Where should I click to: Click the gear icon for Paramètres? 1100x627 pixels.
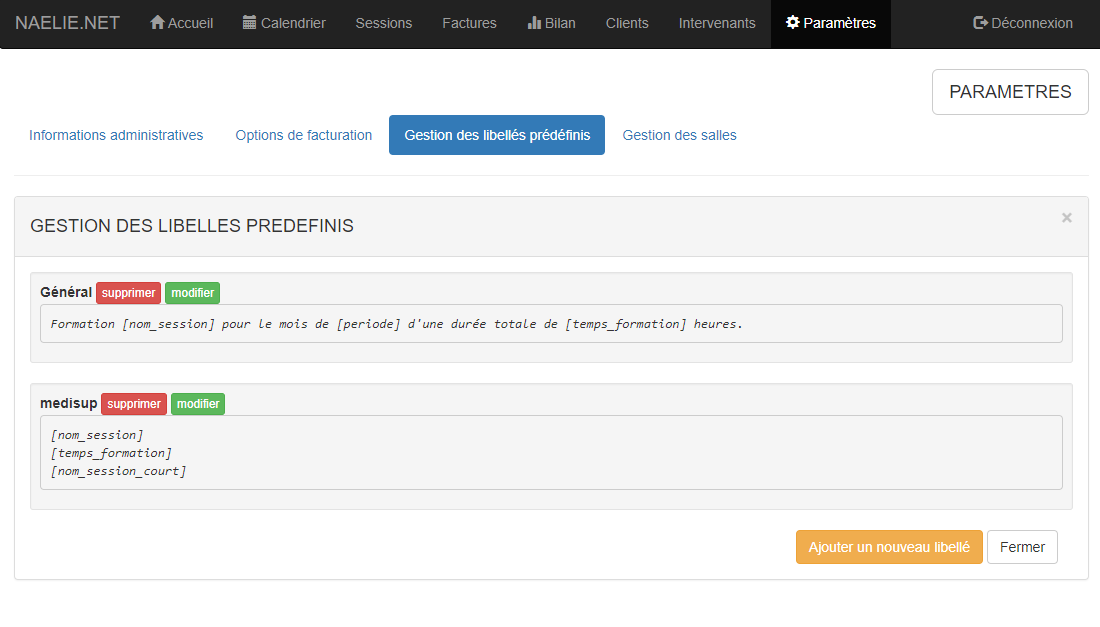pyautogui.click(x=793, y=23)
